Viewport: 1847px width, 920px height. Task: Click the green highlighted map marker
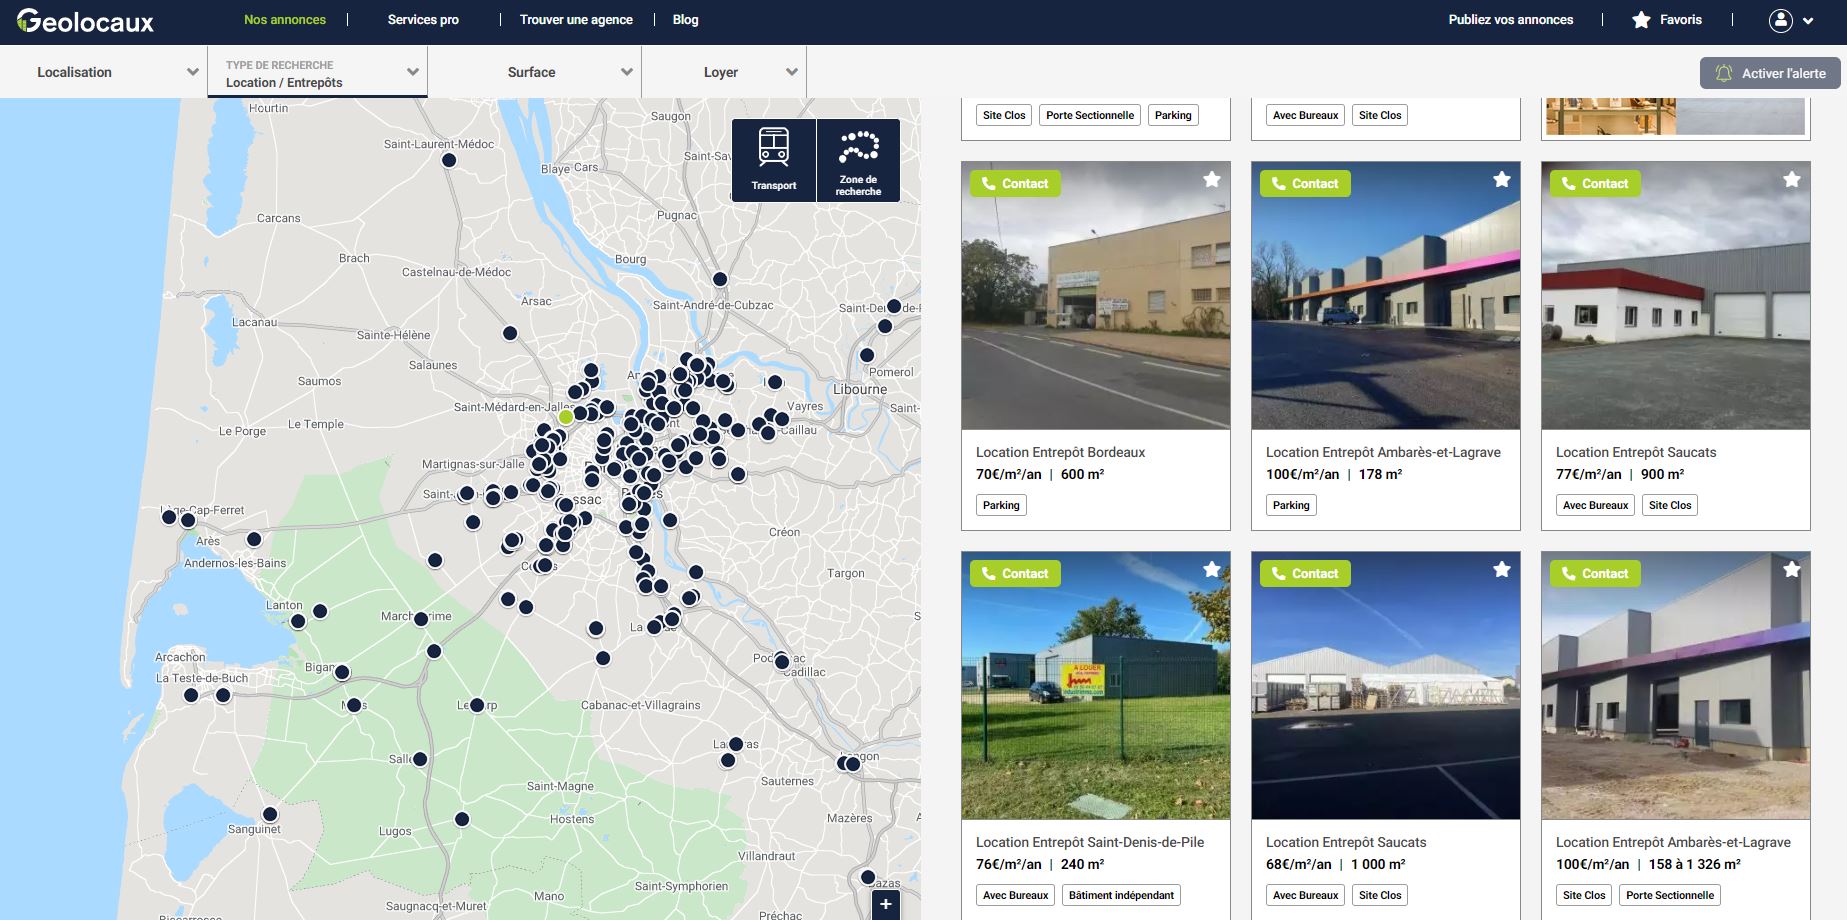[x=566, y=417]
